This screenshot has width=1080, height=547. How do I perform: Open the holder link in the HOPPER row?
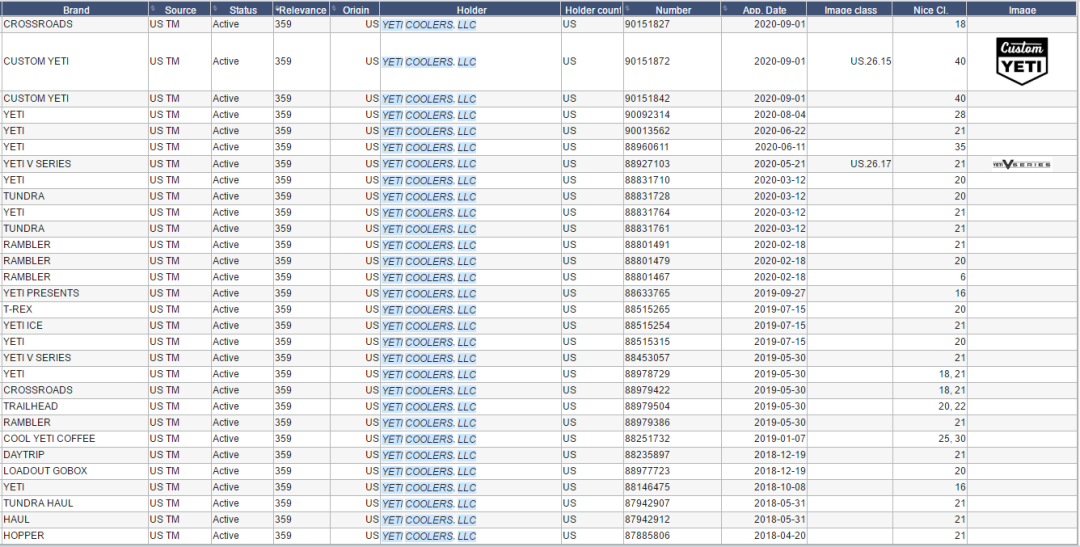[429, 536]
